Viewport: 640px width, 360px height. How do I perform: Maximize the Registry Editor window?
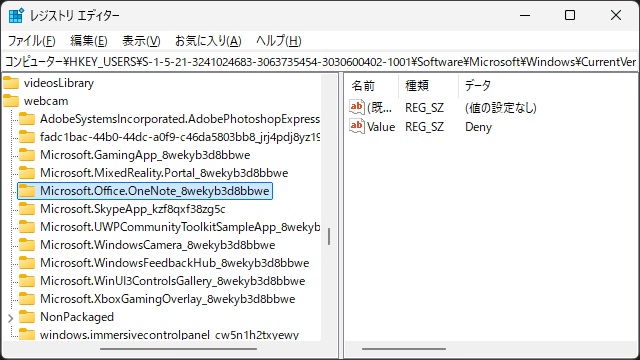tap(570, 16)
